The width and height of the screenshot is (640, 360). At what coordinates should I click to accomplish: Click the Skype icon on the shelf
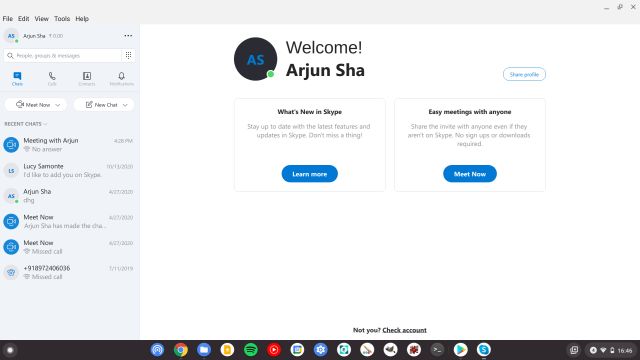coord(484,350)
